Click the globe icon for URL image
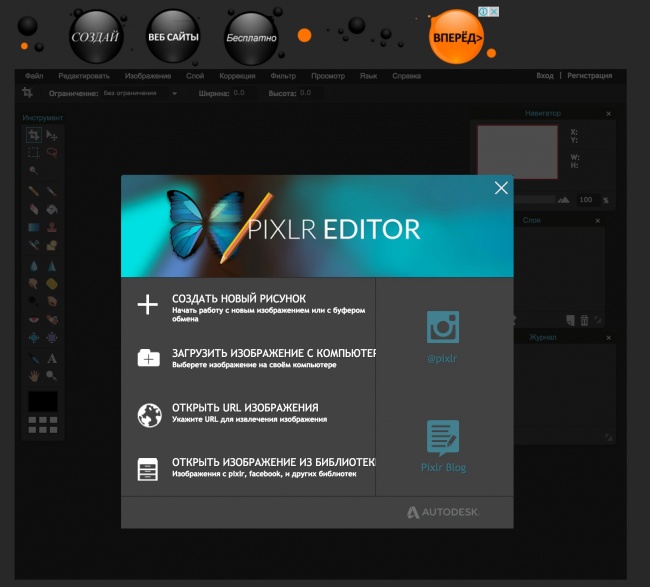This screenshot has height=587, width=650. coord(148,414)
